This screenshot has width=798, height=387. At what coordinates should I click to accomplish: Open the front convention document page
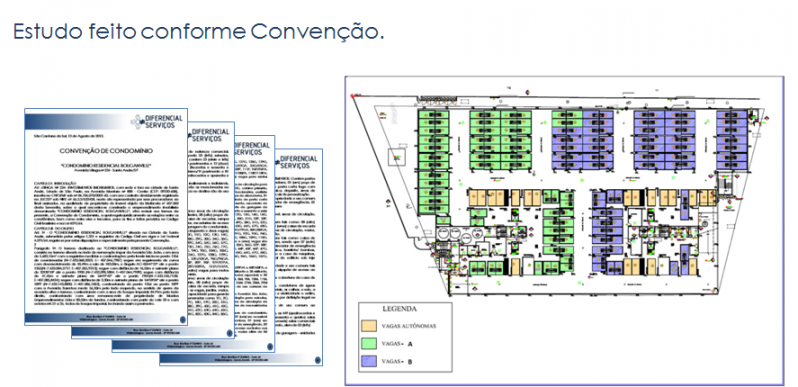106,216
